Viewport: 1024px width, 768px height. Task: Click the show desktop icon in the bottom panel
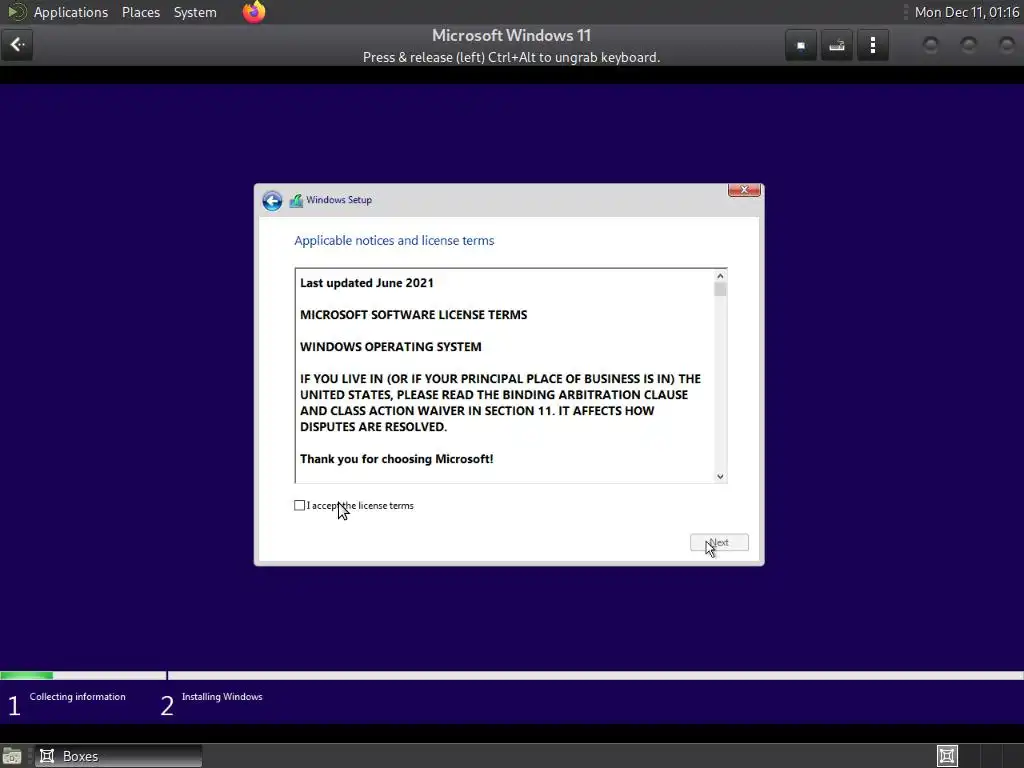(x=12, y=756)
